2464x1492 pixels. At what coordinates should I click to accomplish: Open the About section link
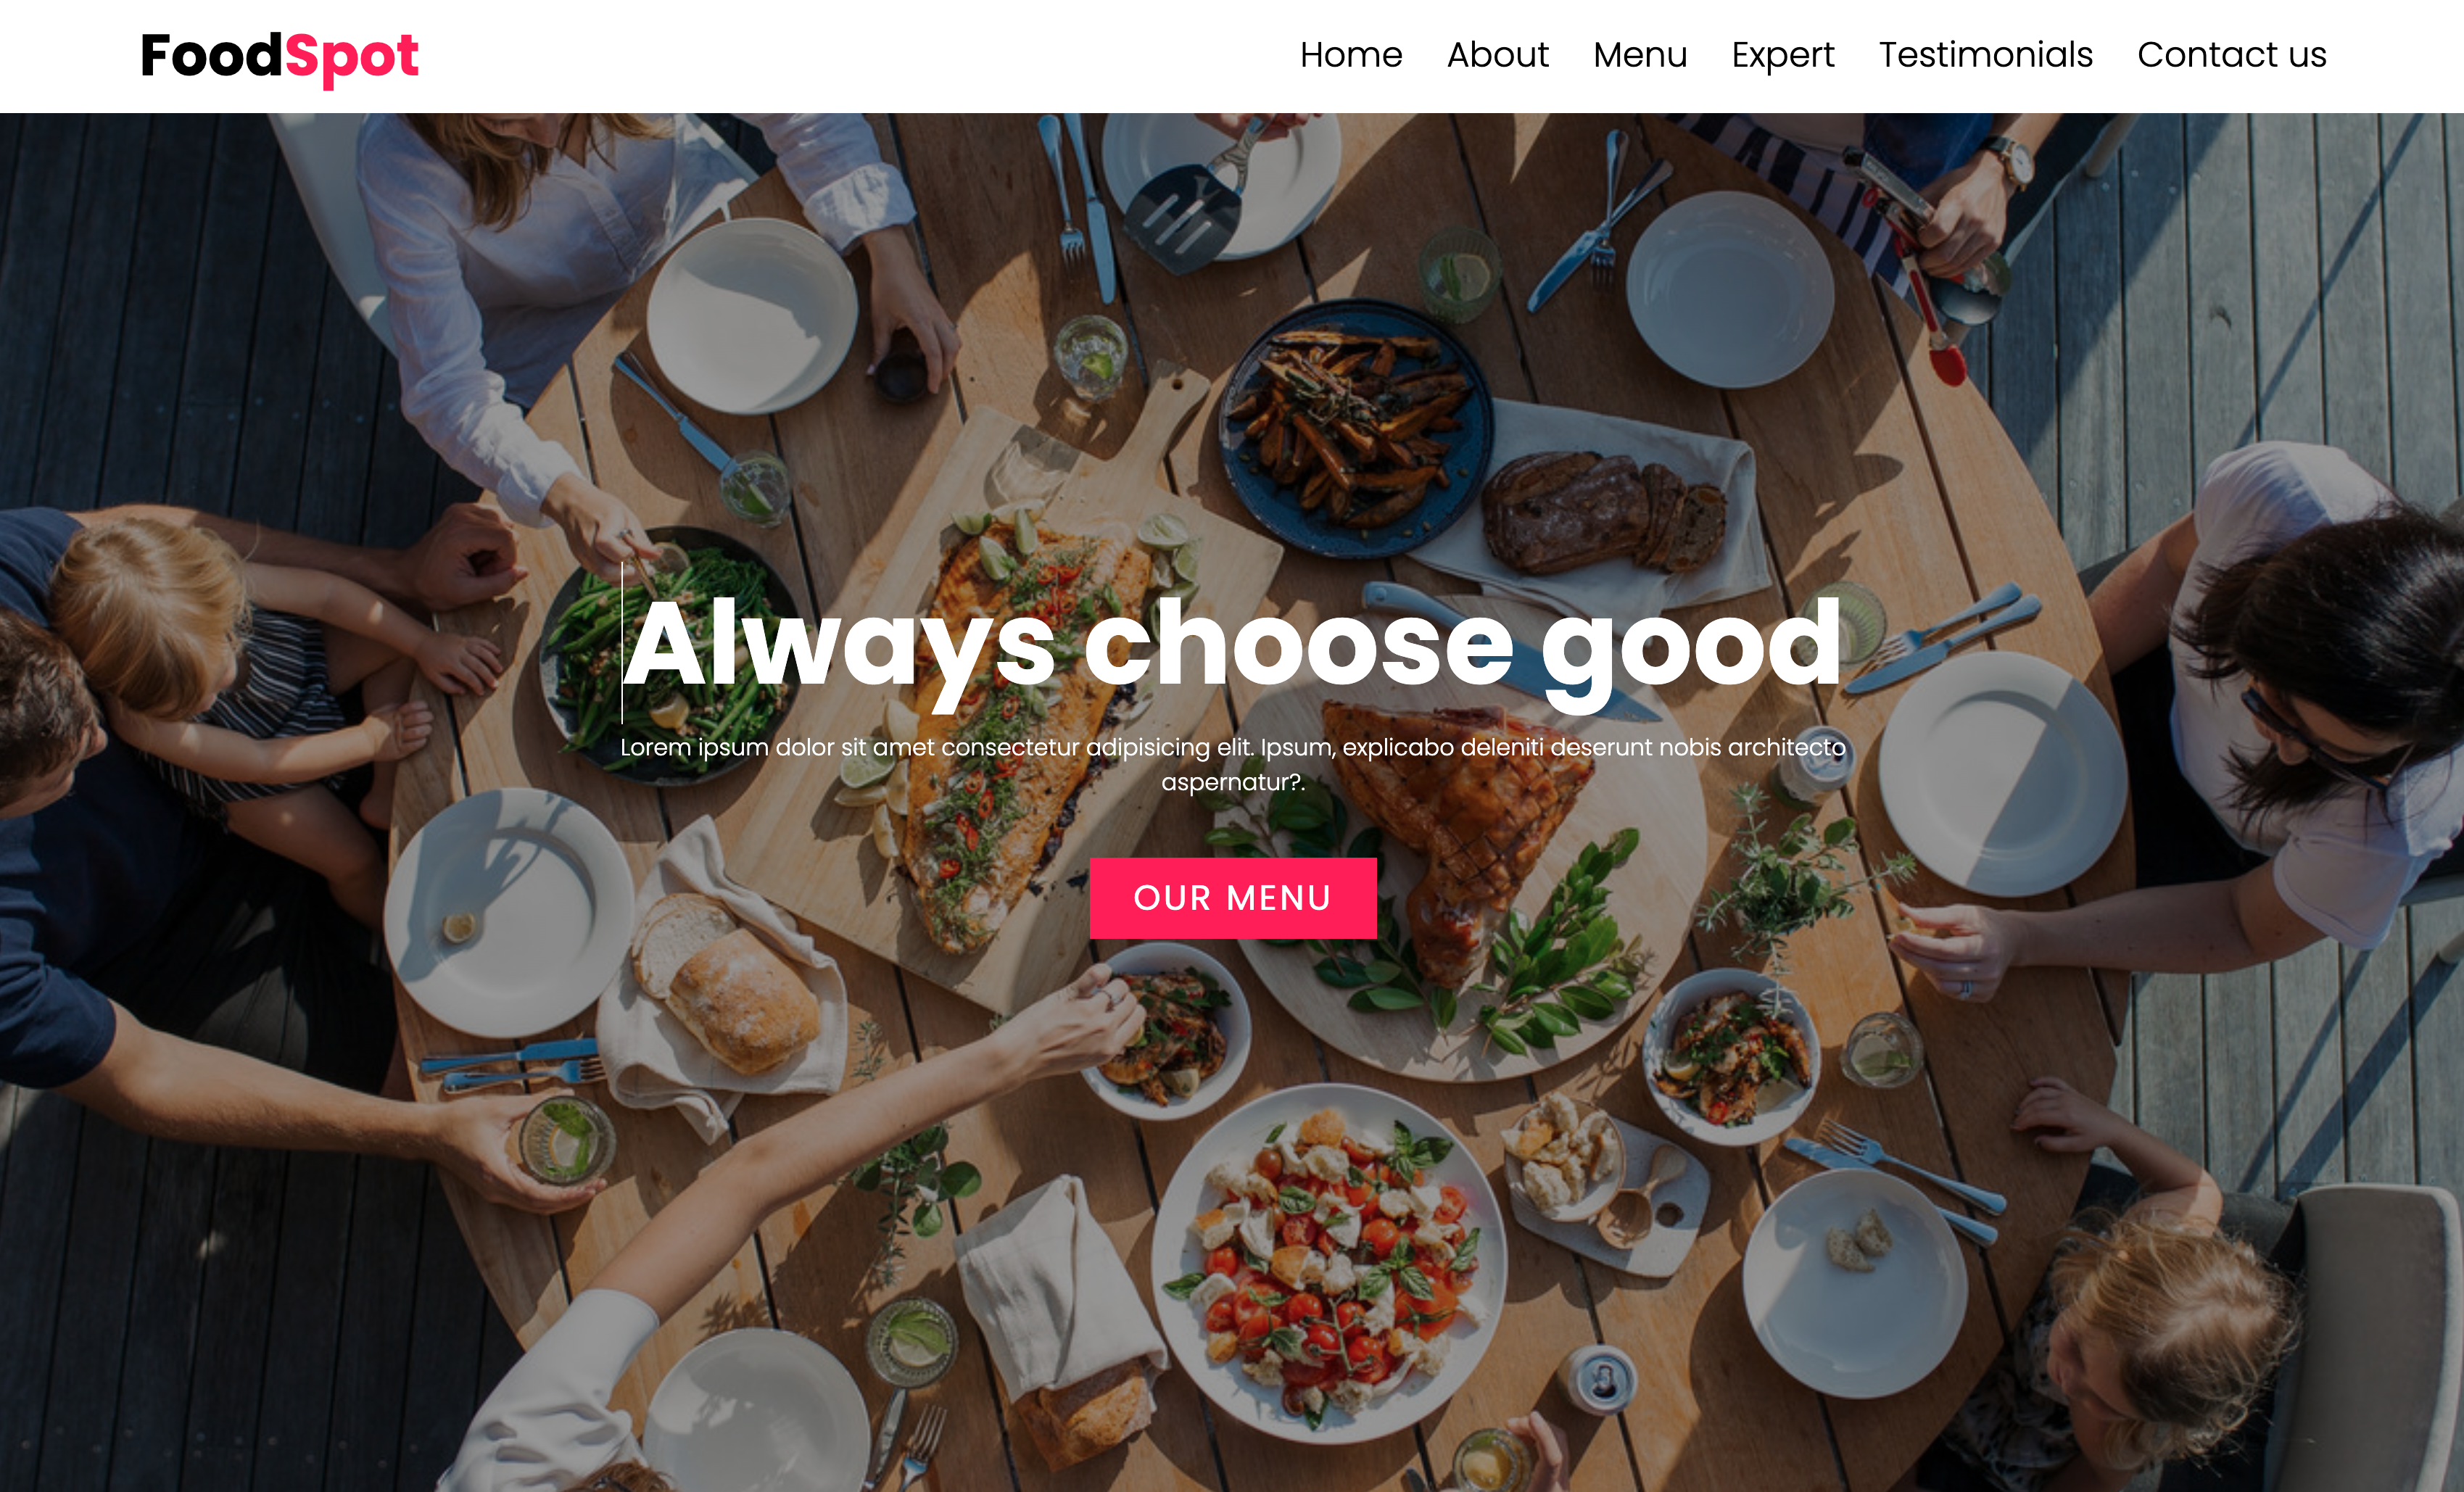coord(1497,54)
